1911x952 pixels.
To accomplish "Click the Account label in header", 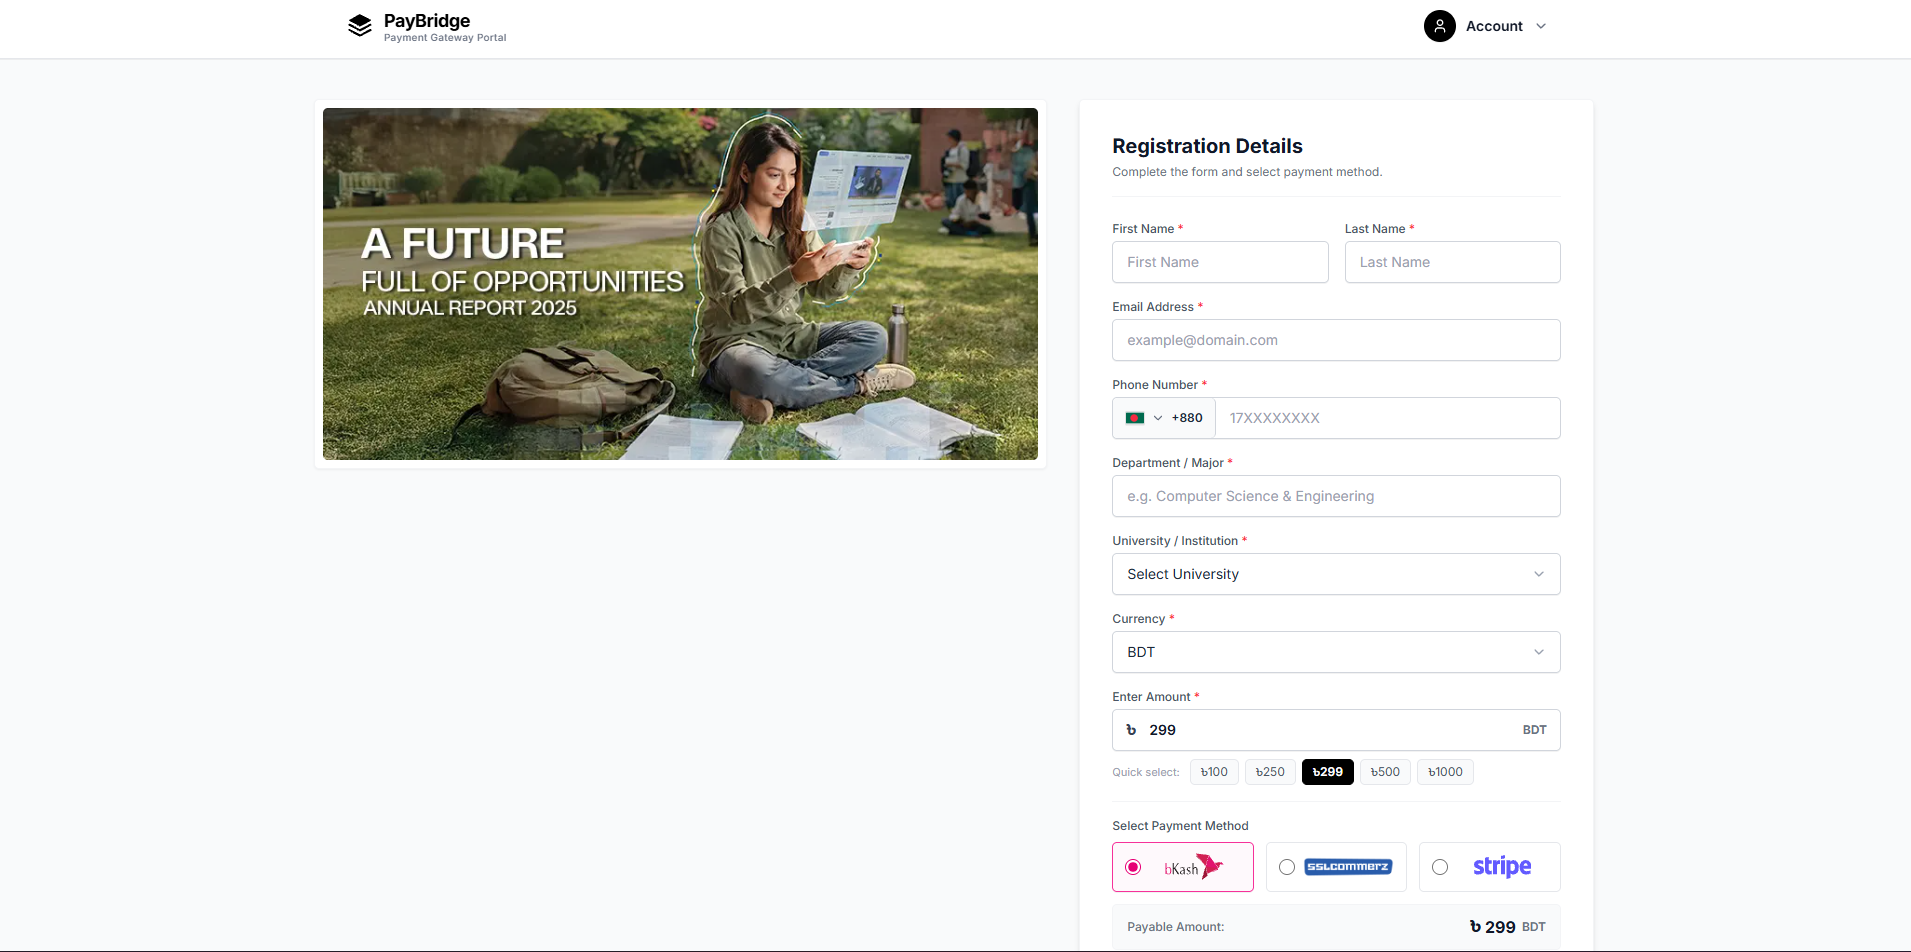I will click(1494, 26).
